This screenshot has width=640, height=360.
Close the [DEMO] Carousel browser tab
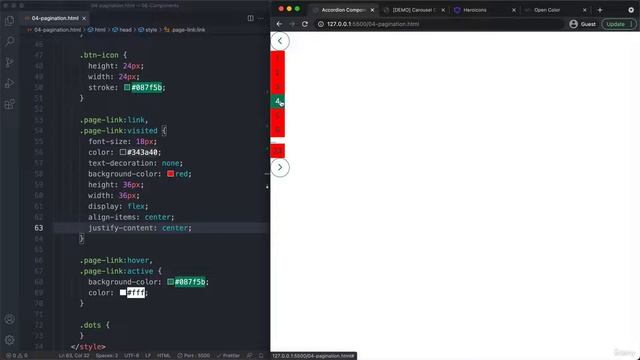pyautogui.click(x=443, y=10)
